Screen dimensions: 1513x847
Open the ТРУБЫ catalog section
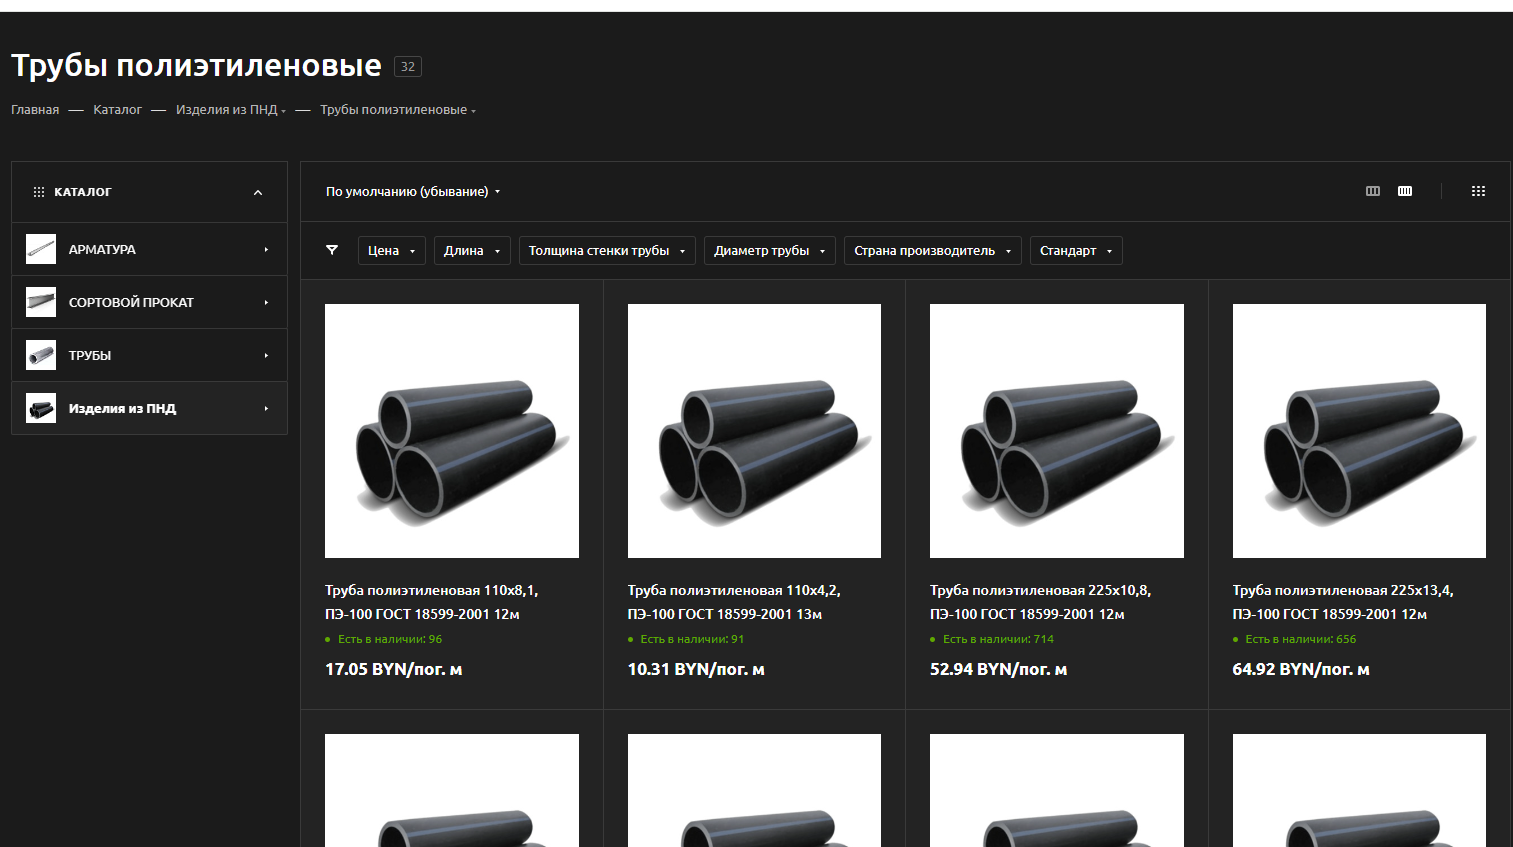pos(90,355)
